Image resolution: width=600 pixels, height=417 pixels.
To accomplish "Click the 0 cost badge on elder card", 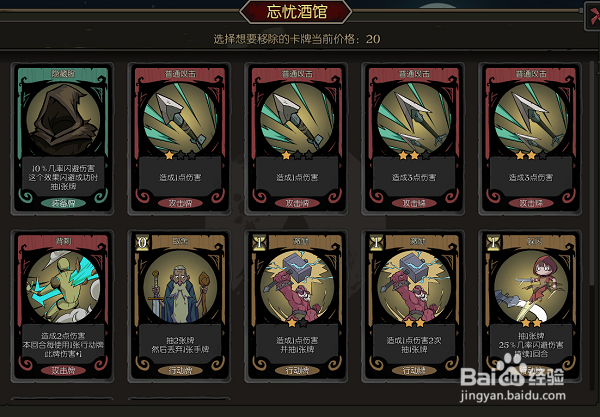I will [142, 243].
